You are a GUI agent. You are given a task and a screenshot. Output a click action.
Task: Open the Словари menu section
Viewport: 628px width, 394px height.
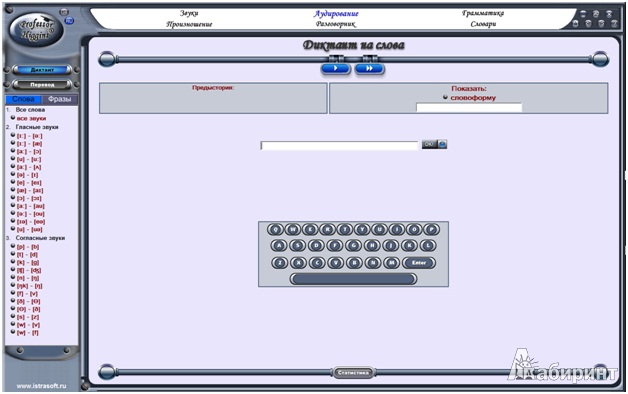pyautogui.click(x=483, y=24)
